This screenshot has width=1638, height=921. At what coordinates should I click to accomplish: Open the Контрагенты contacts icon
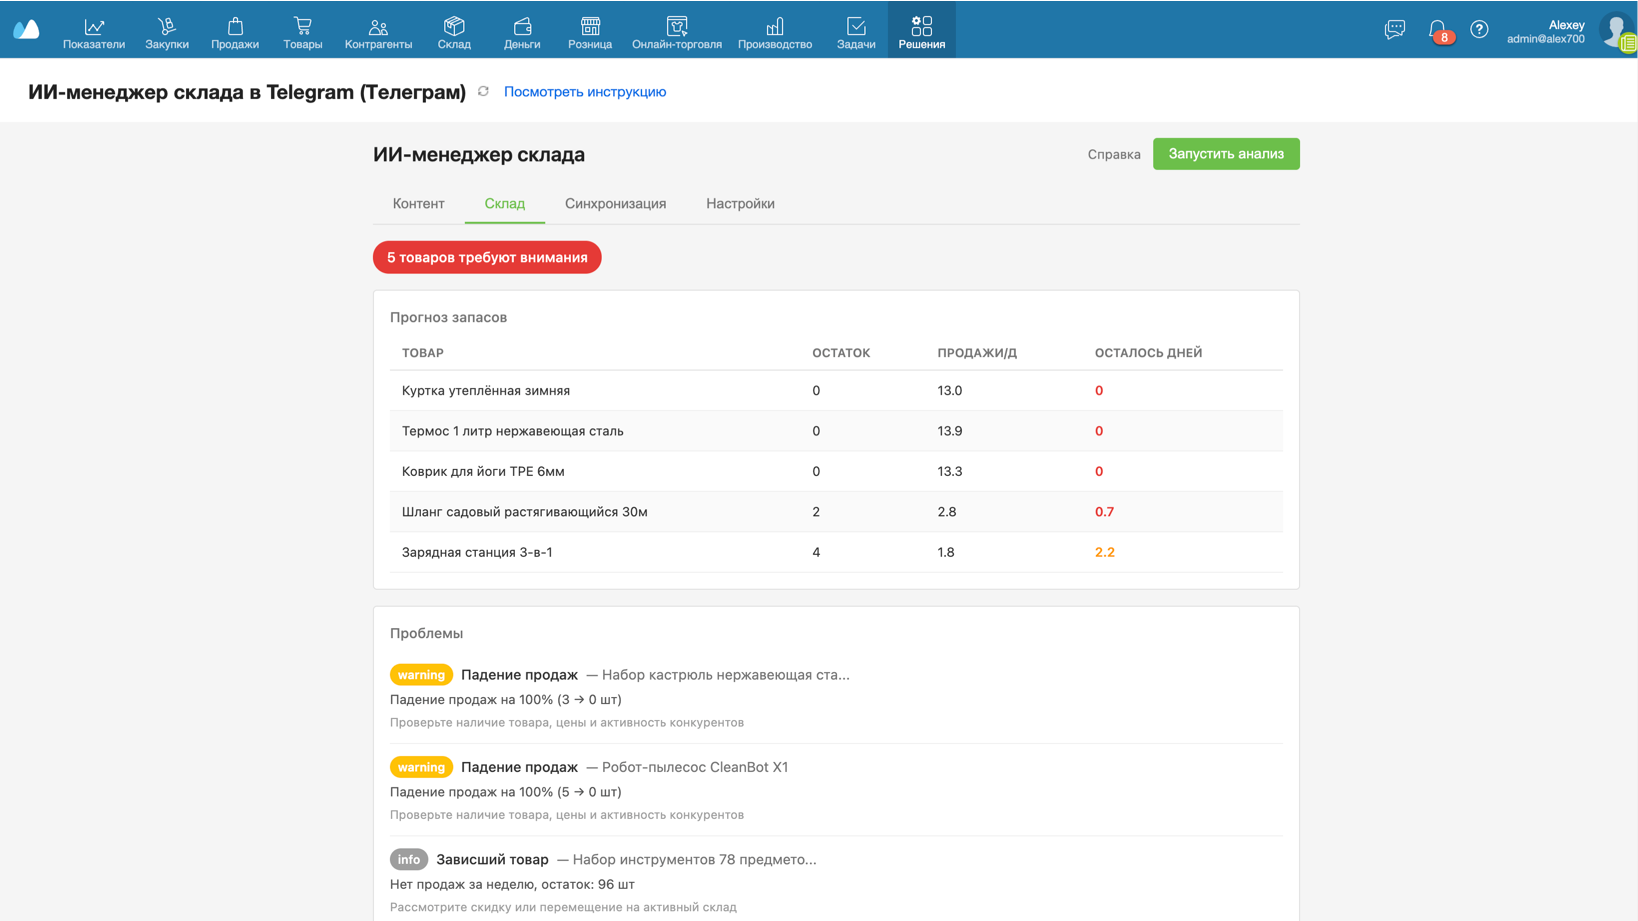click(x=378, y=26)
